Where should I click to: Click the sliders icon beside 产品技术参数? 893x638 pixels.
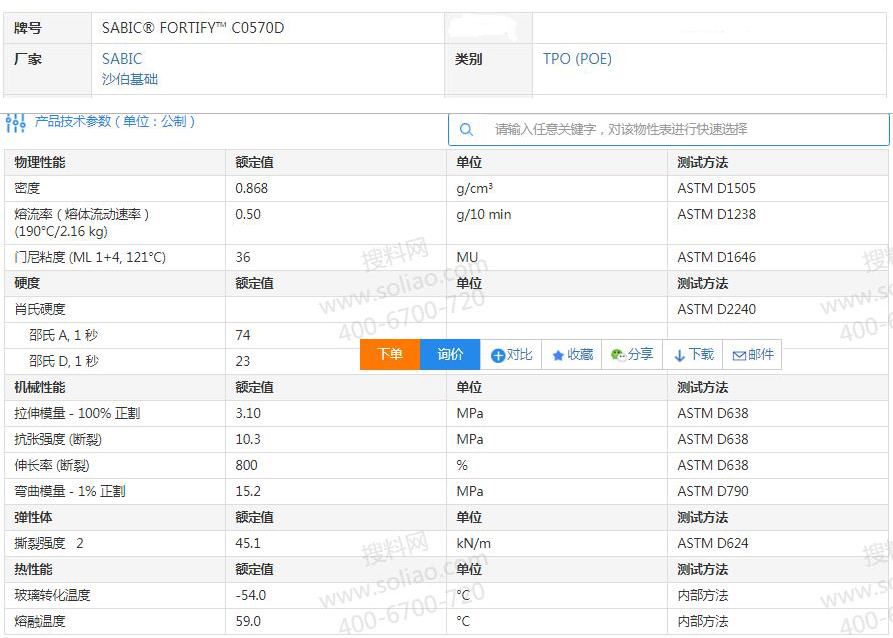(16, 123)
